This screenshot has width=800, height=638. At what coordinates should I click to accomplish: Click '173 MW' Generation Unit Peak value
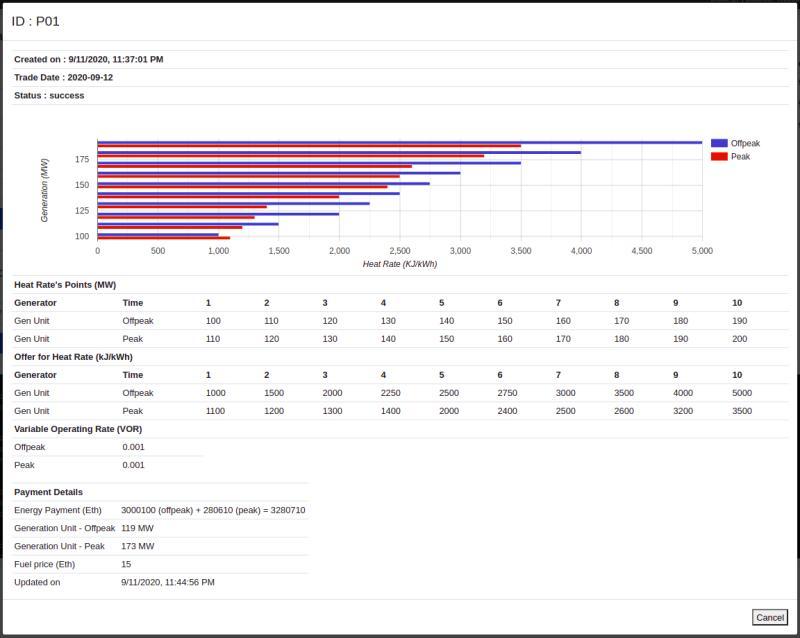click(x=137, y=546)
